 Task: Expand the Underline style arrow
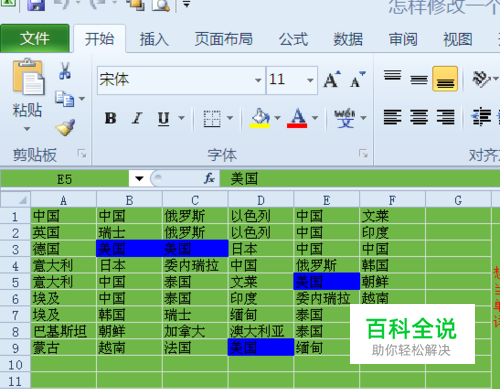pos(182,118)
